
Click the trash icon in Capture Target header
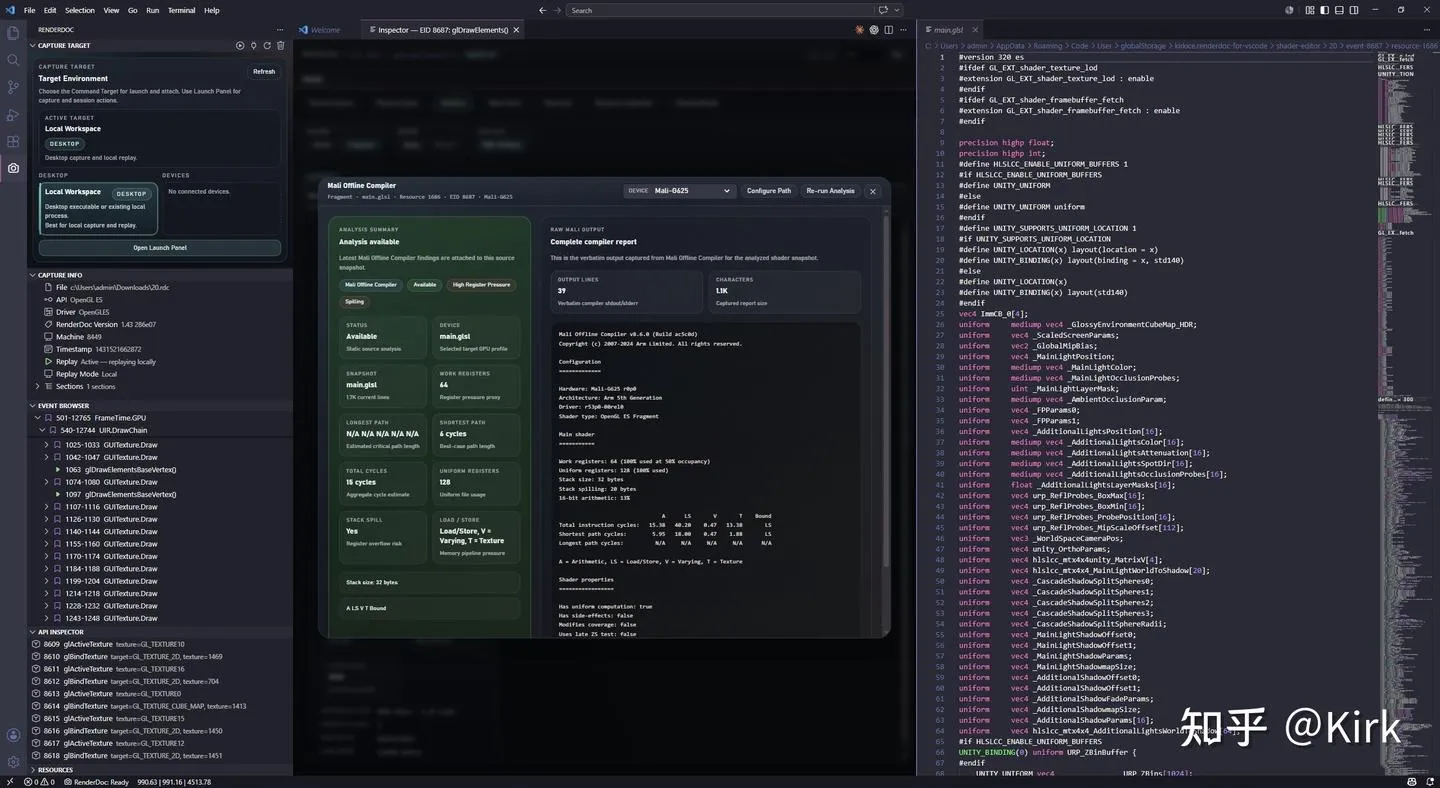[x=281, y=45]
